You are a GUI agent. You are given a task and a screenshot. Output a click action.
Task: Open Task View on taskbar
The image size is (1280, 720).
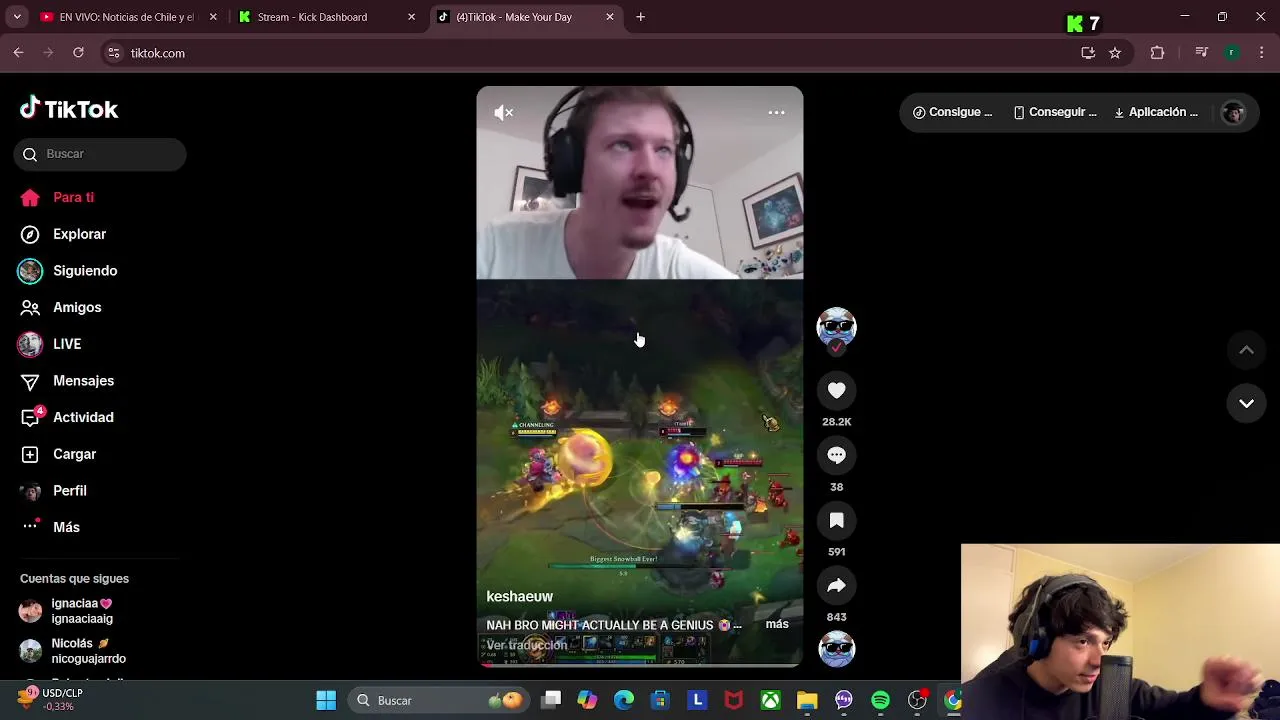(551, 701)
